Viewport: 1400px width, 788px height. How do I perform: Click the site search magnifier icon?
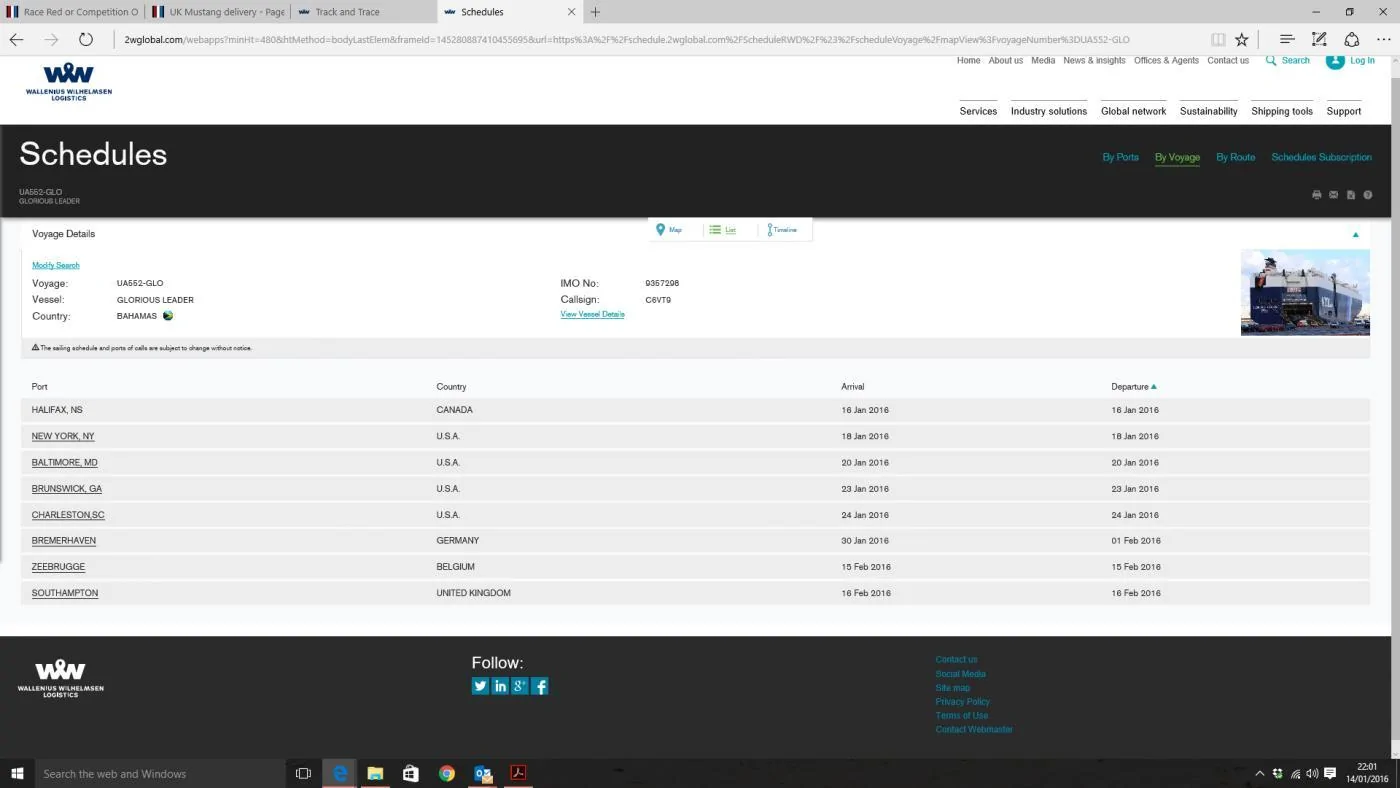click(x=1271, y=61)
